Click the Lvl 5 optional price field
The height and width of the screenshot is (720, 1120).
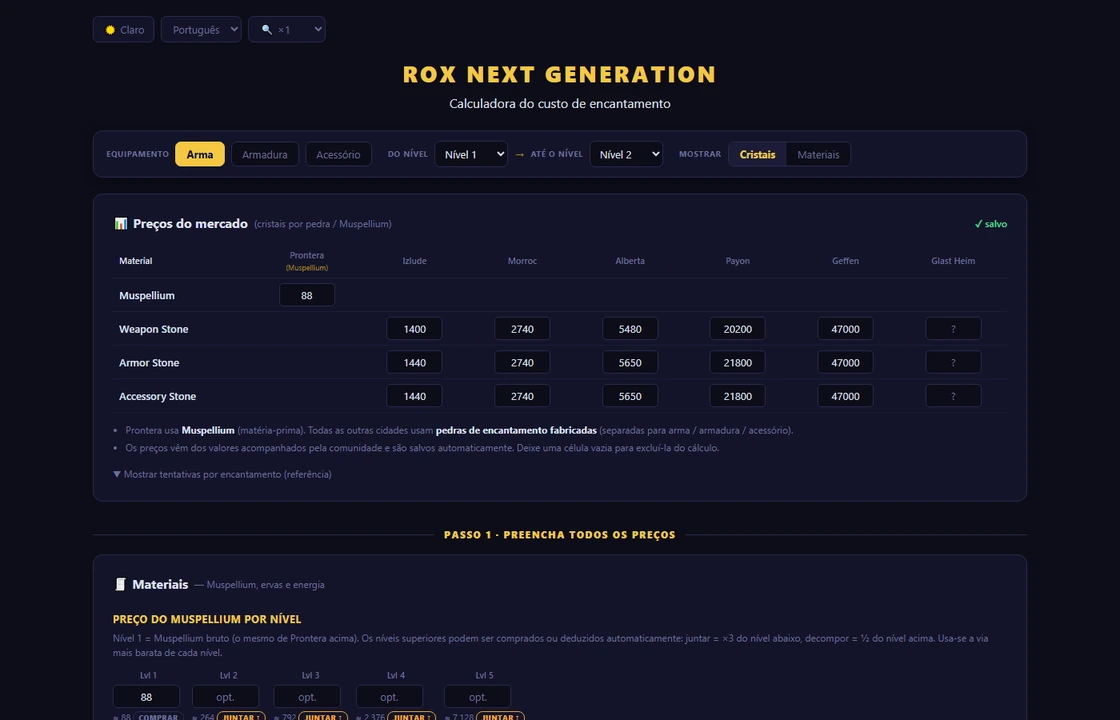(x=478, y=696)
